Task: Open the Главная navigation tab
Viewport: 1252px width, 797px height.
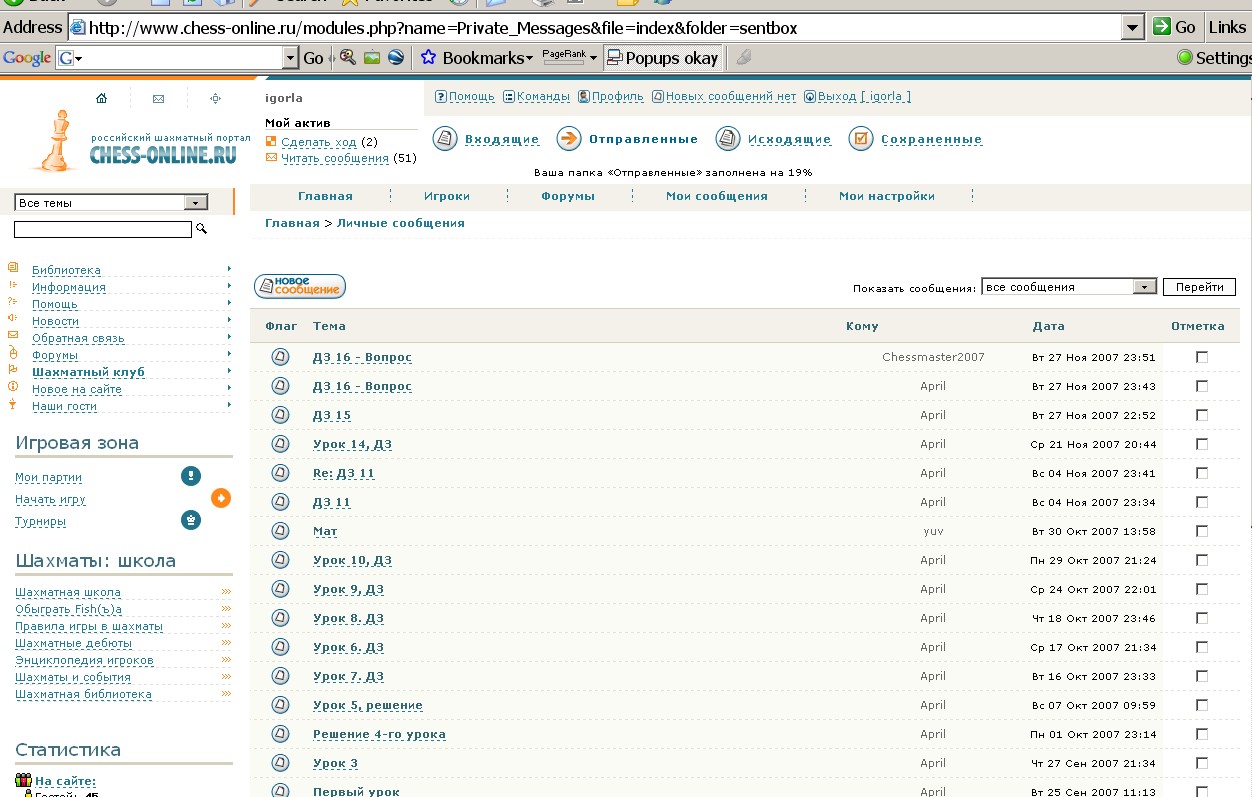Action: [x=325, y=196]
